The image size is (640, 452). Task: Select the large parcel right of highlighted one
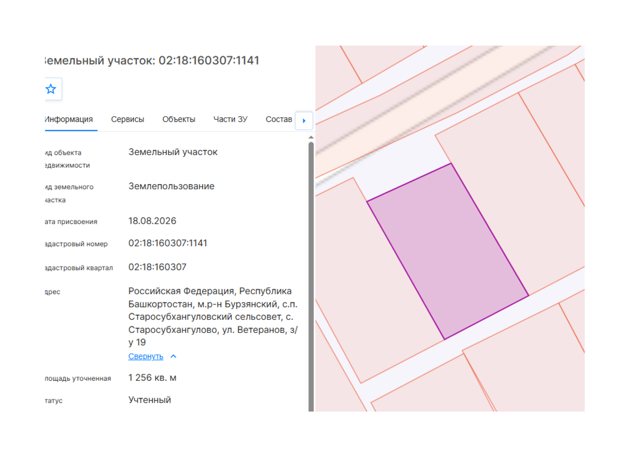(518, 188)
